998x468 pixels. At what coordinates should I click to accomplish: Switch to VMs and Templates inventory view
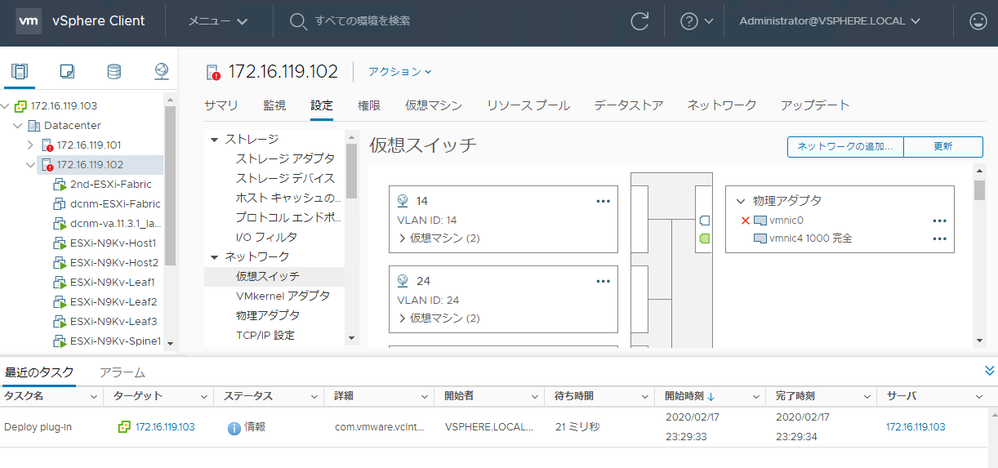pyautogui.click(x=67, y=71)
